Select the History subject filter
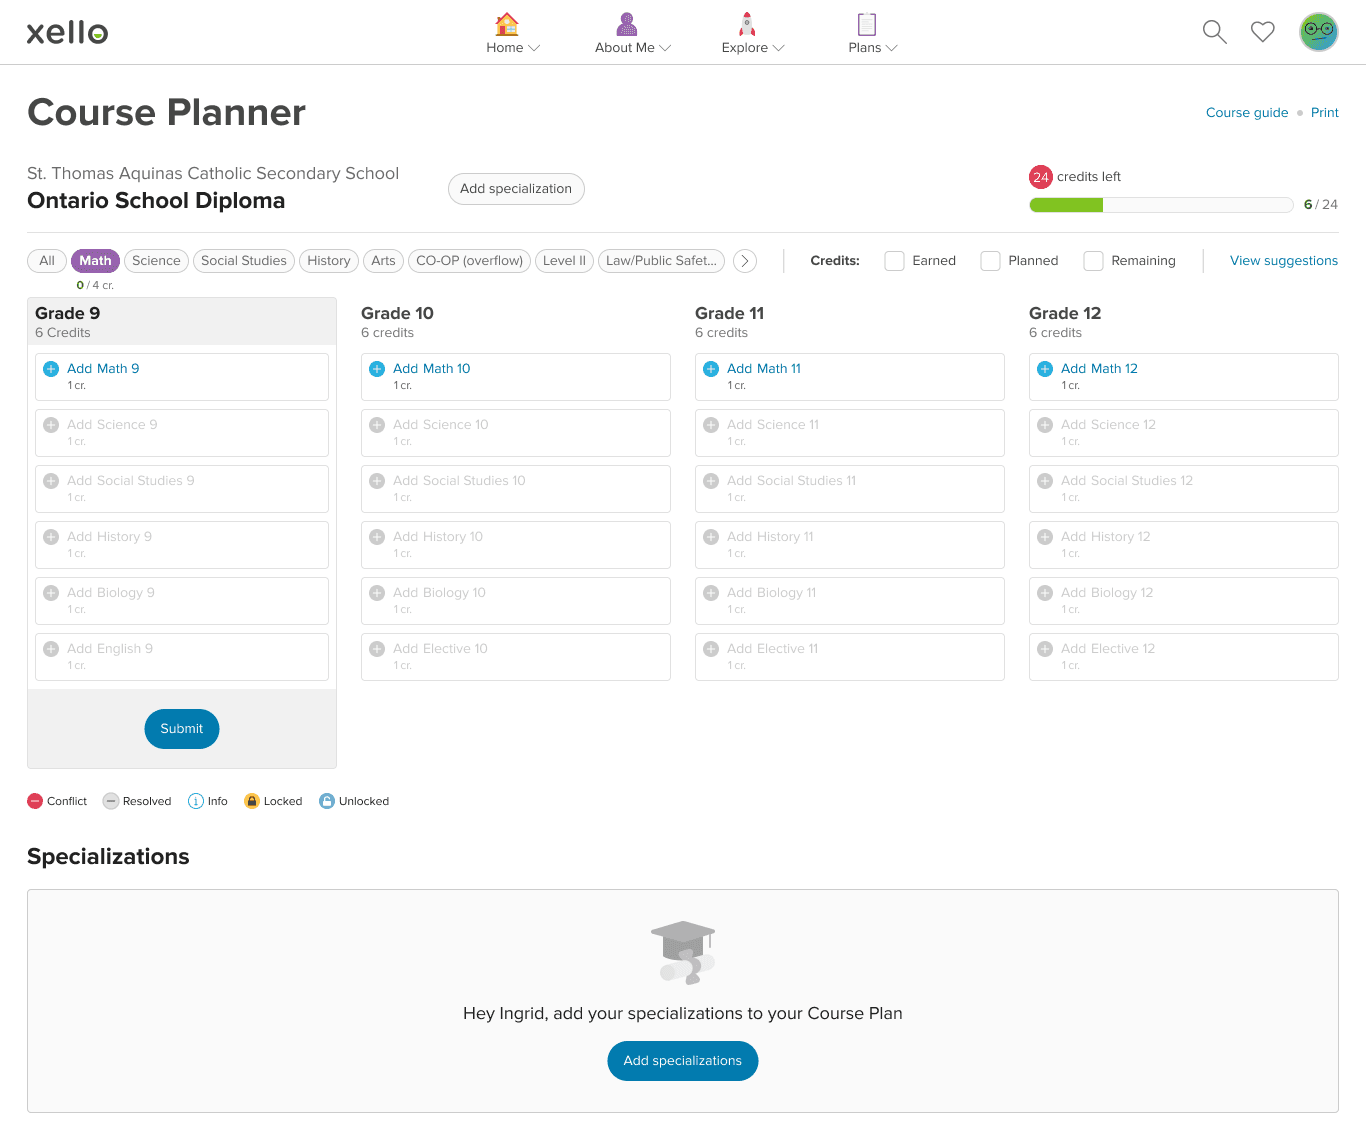The width and height of the screenshot is (1366, 1137). pos(329,261)
